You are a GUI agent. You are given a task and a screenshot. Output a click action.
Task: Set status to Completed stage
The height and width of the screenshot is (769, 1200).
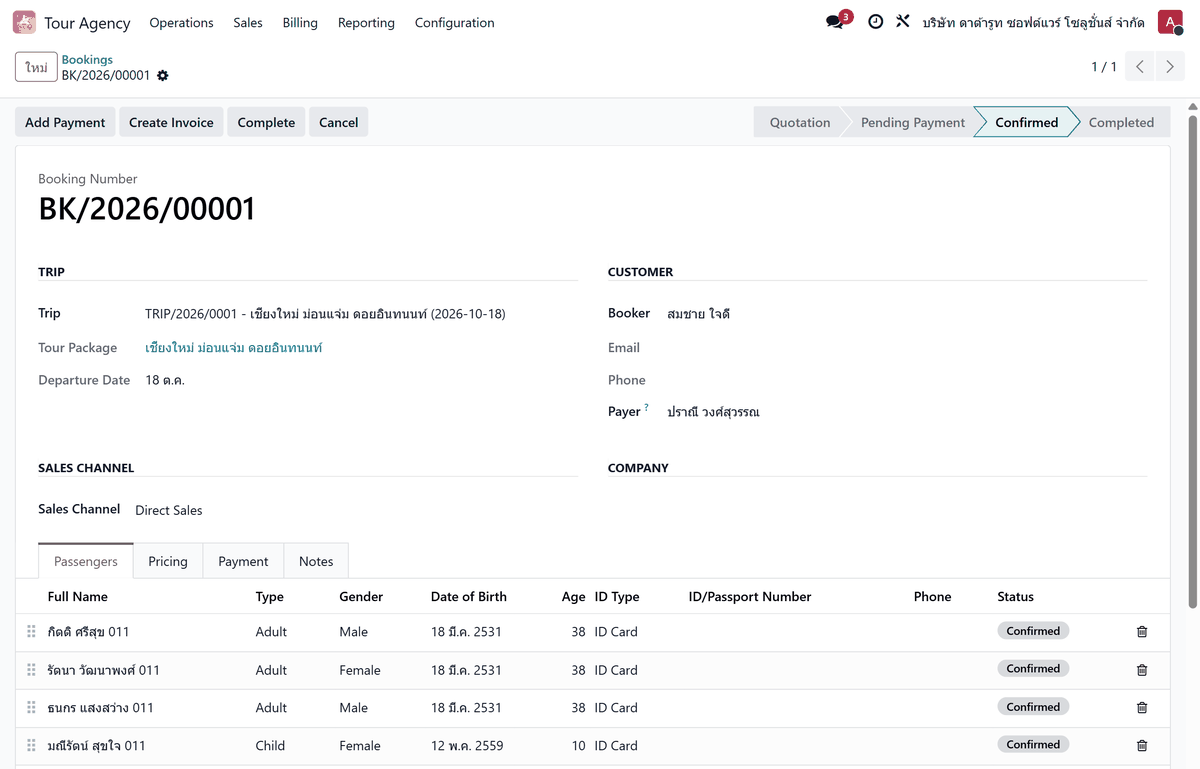coord(1120,122)
